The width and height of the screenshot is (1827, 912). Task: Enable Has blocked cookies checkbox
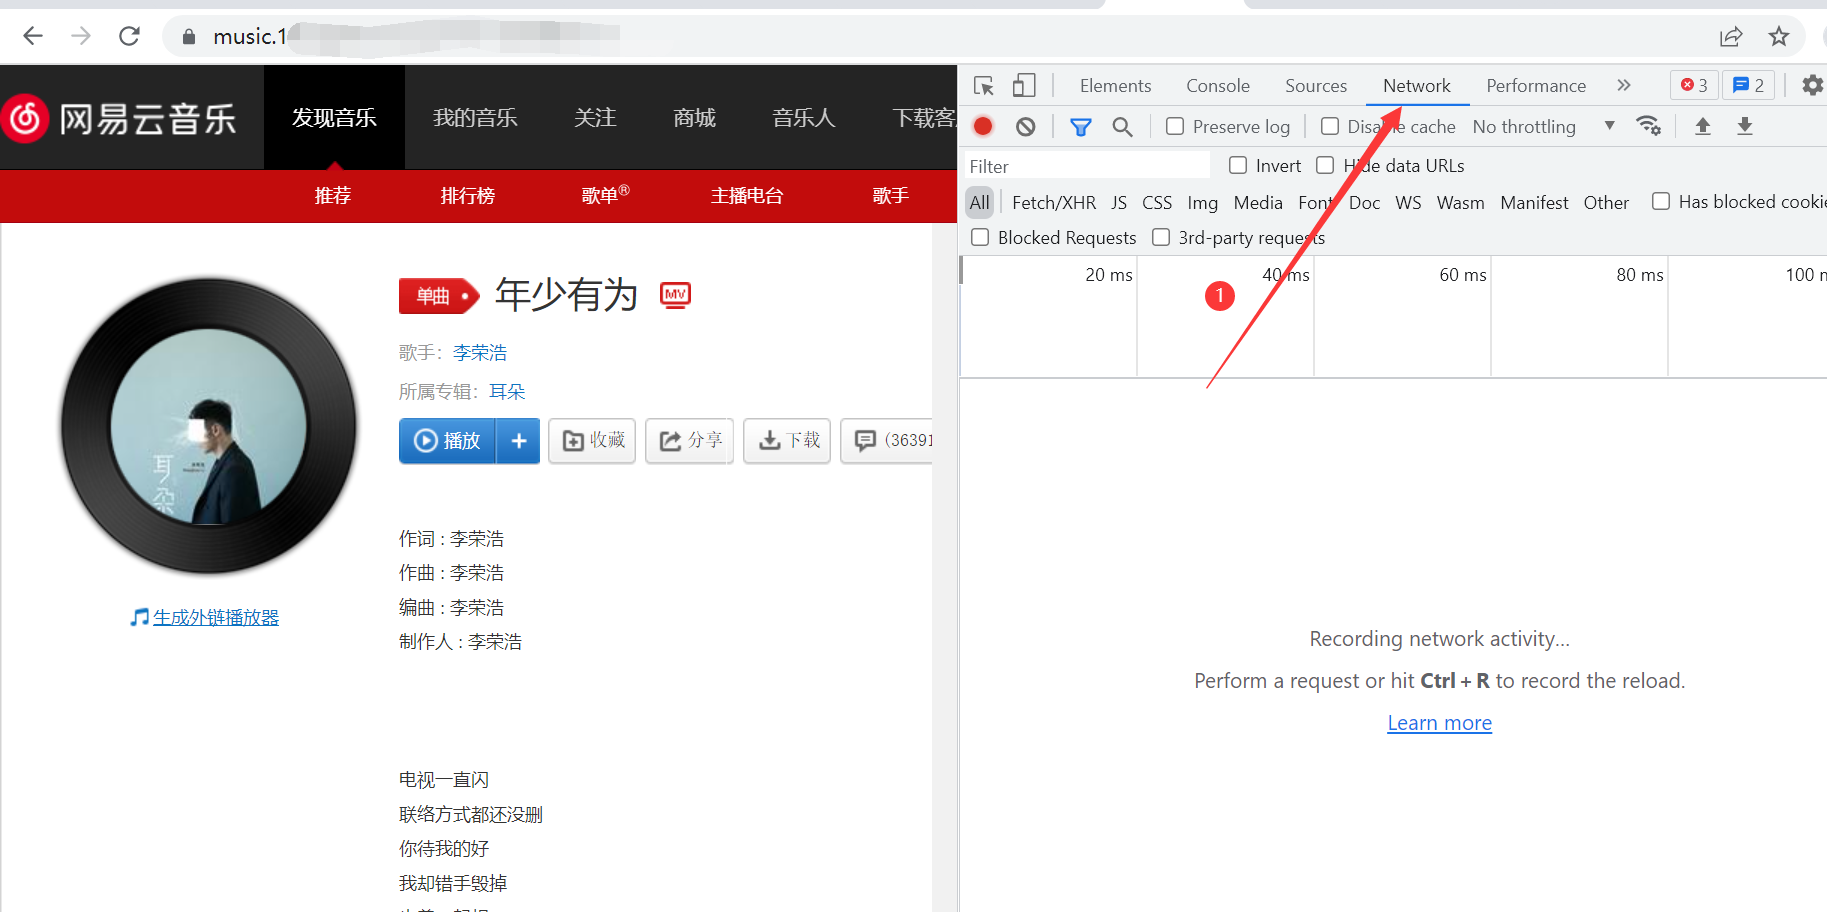[1661, 202]
